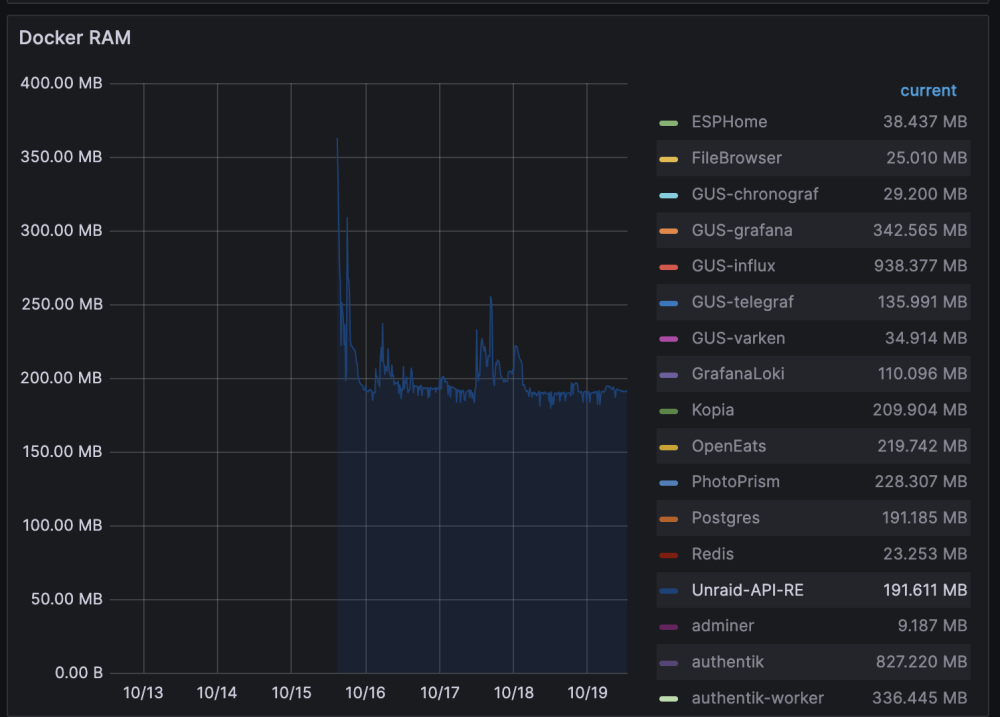The height and width of the screenshot is (717, 1000).
Task: Click the 938.377 MB GUS-influx value
Action: coord(920,266)
